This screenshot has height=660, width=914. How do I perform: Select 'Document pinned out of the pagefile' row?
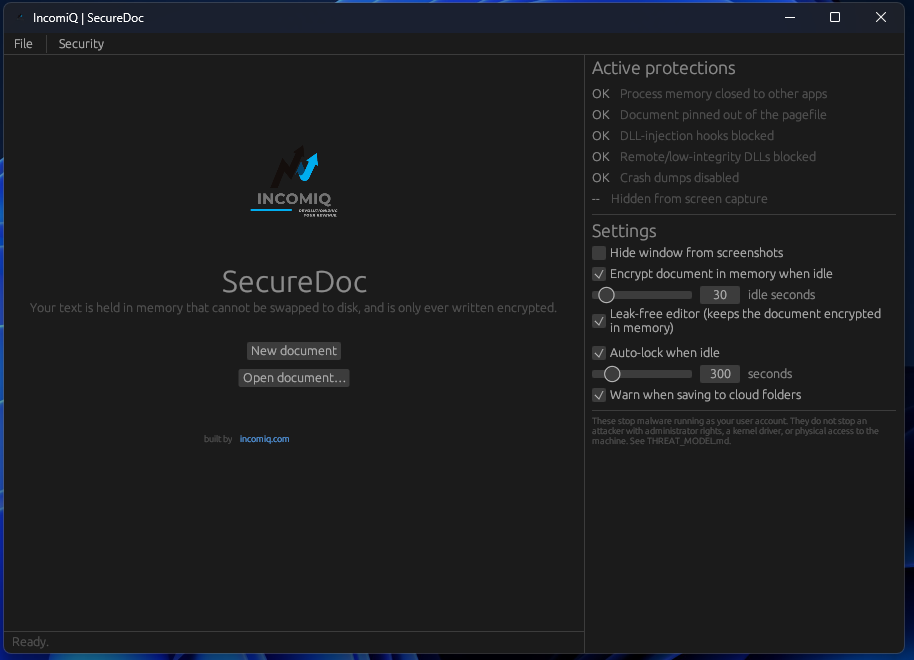pos(709,115)
